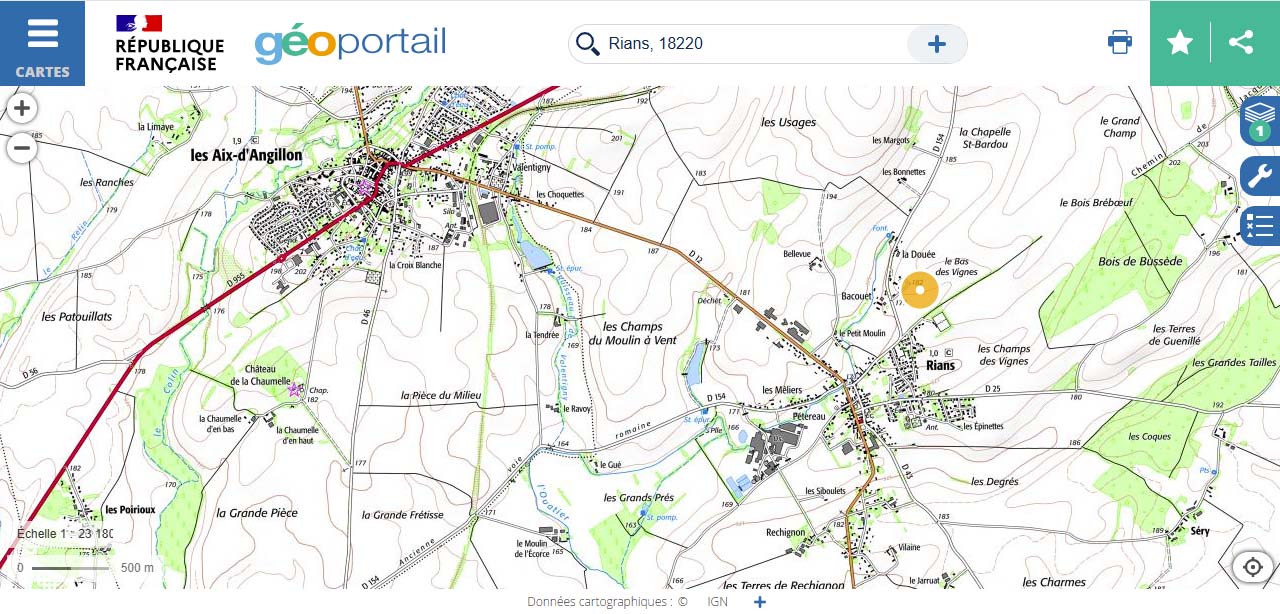Image resolution: width=1280 pixels, height=614 pixels.
Task: Click the géoportail logo
Action: point(350,44)
